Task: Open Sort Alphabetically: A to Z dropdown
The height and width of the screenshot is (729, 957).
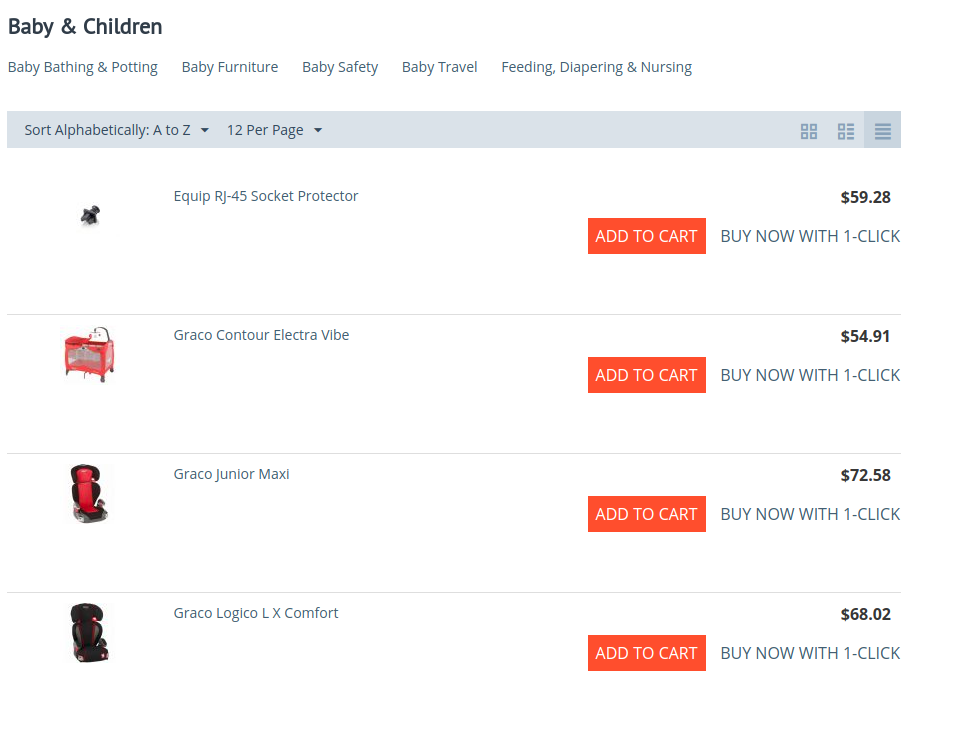Action: tap(117, 130)
